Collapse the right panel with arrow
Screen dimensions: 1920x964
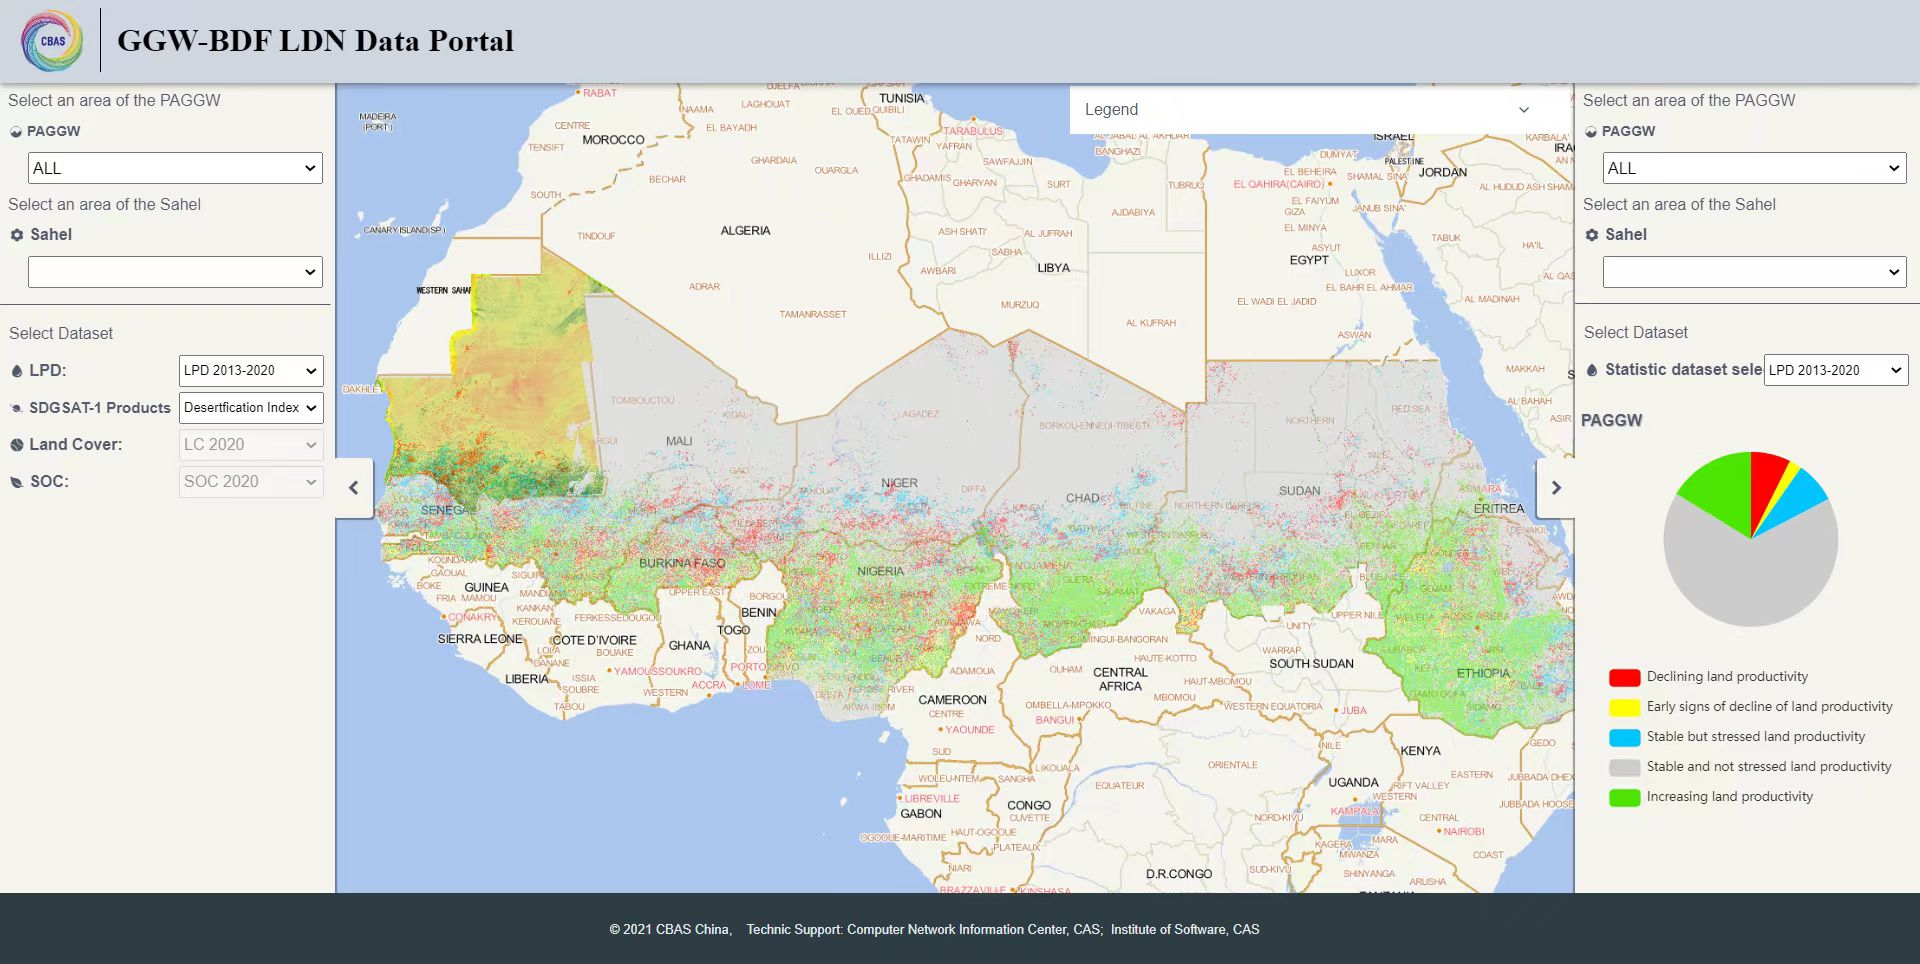[1556, 488]
